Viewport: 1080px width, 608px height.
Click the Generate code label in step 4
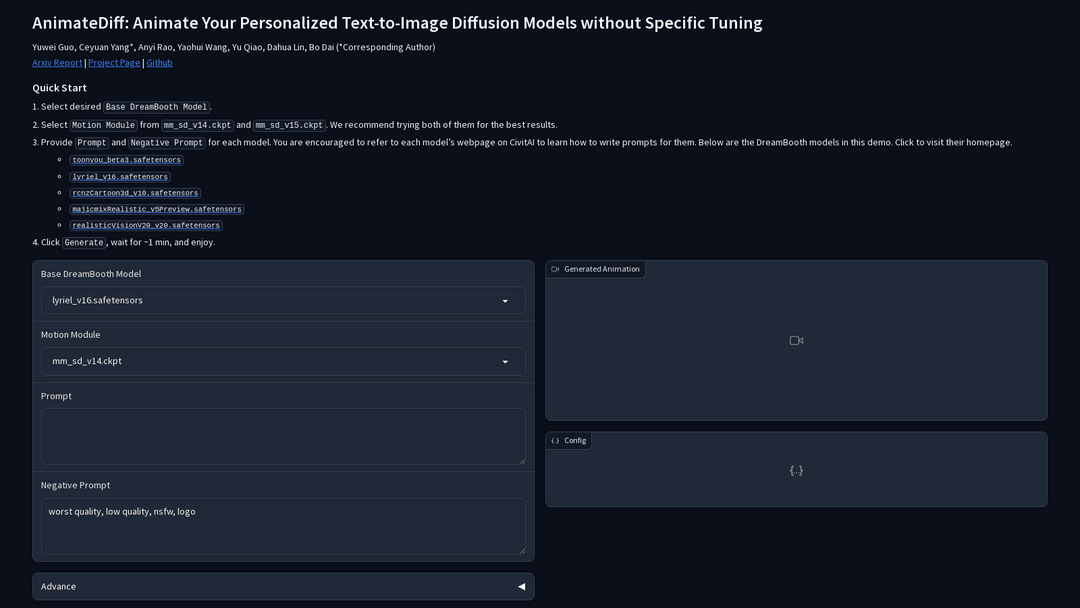tap(84, 242)
